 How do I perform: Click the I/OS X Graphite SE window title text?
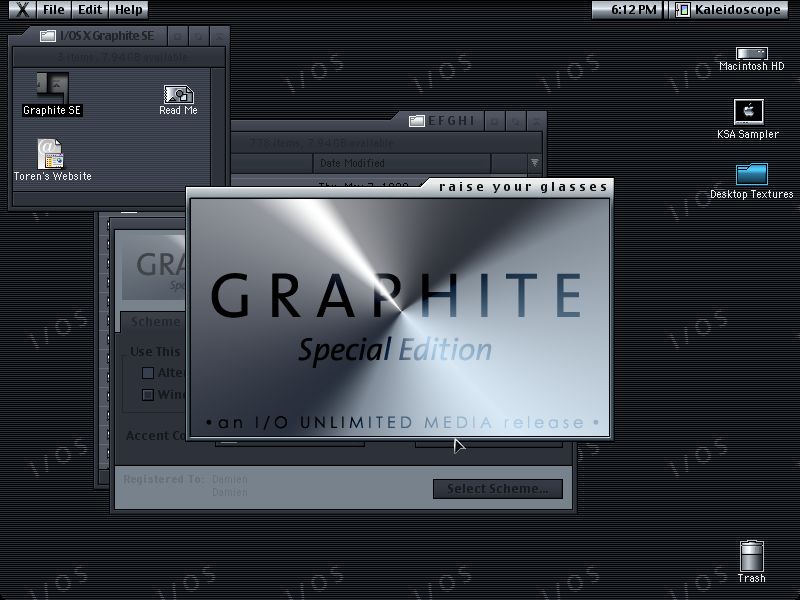click(107, 36)
